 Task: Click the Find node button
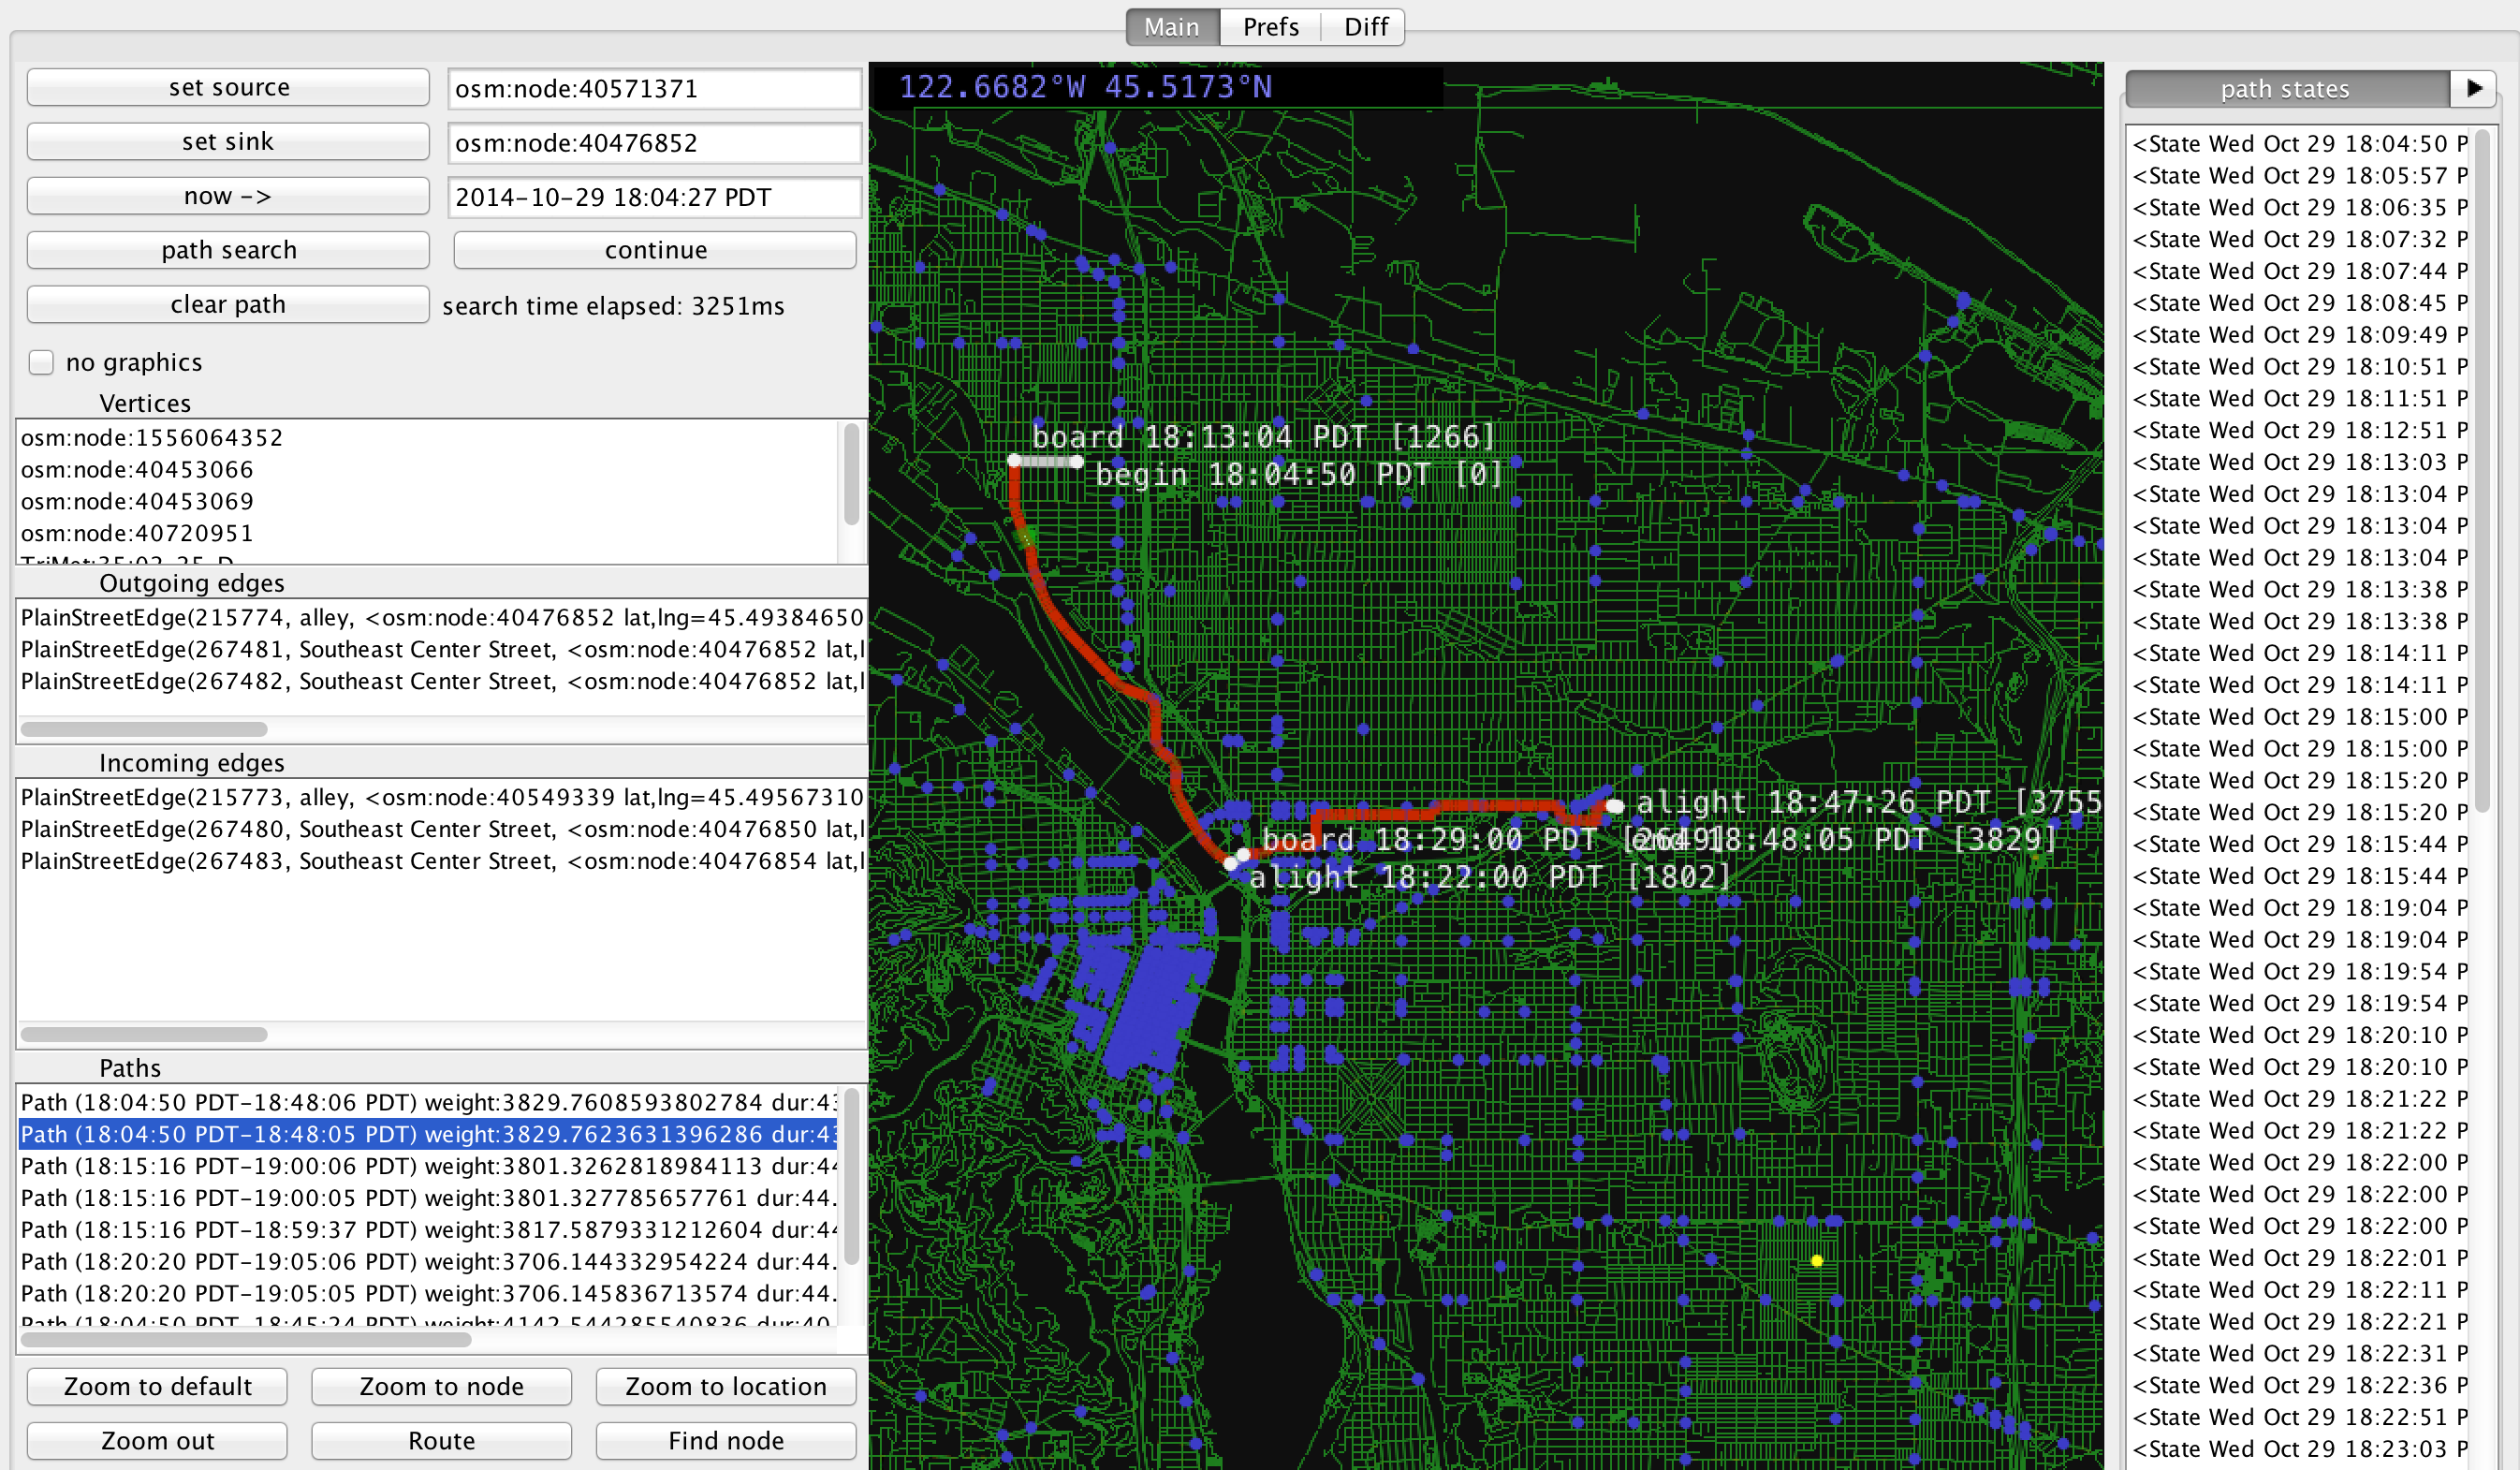[x=726, y=1441]
